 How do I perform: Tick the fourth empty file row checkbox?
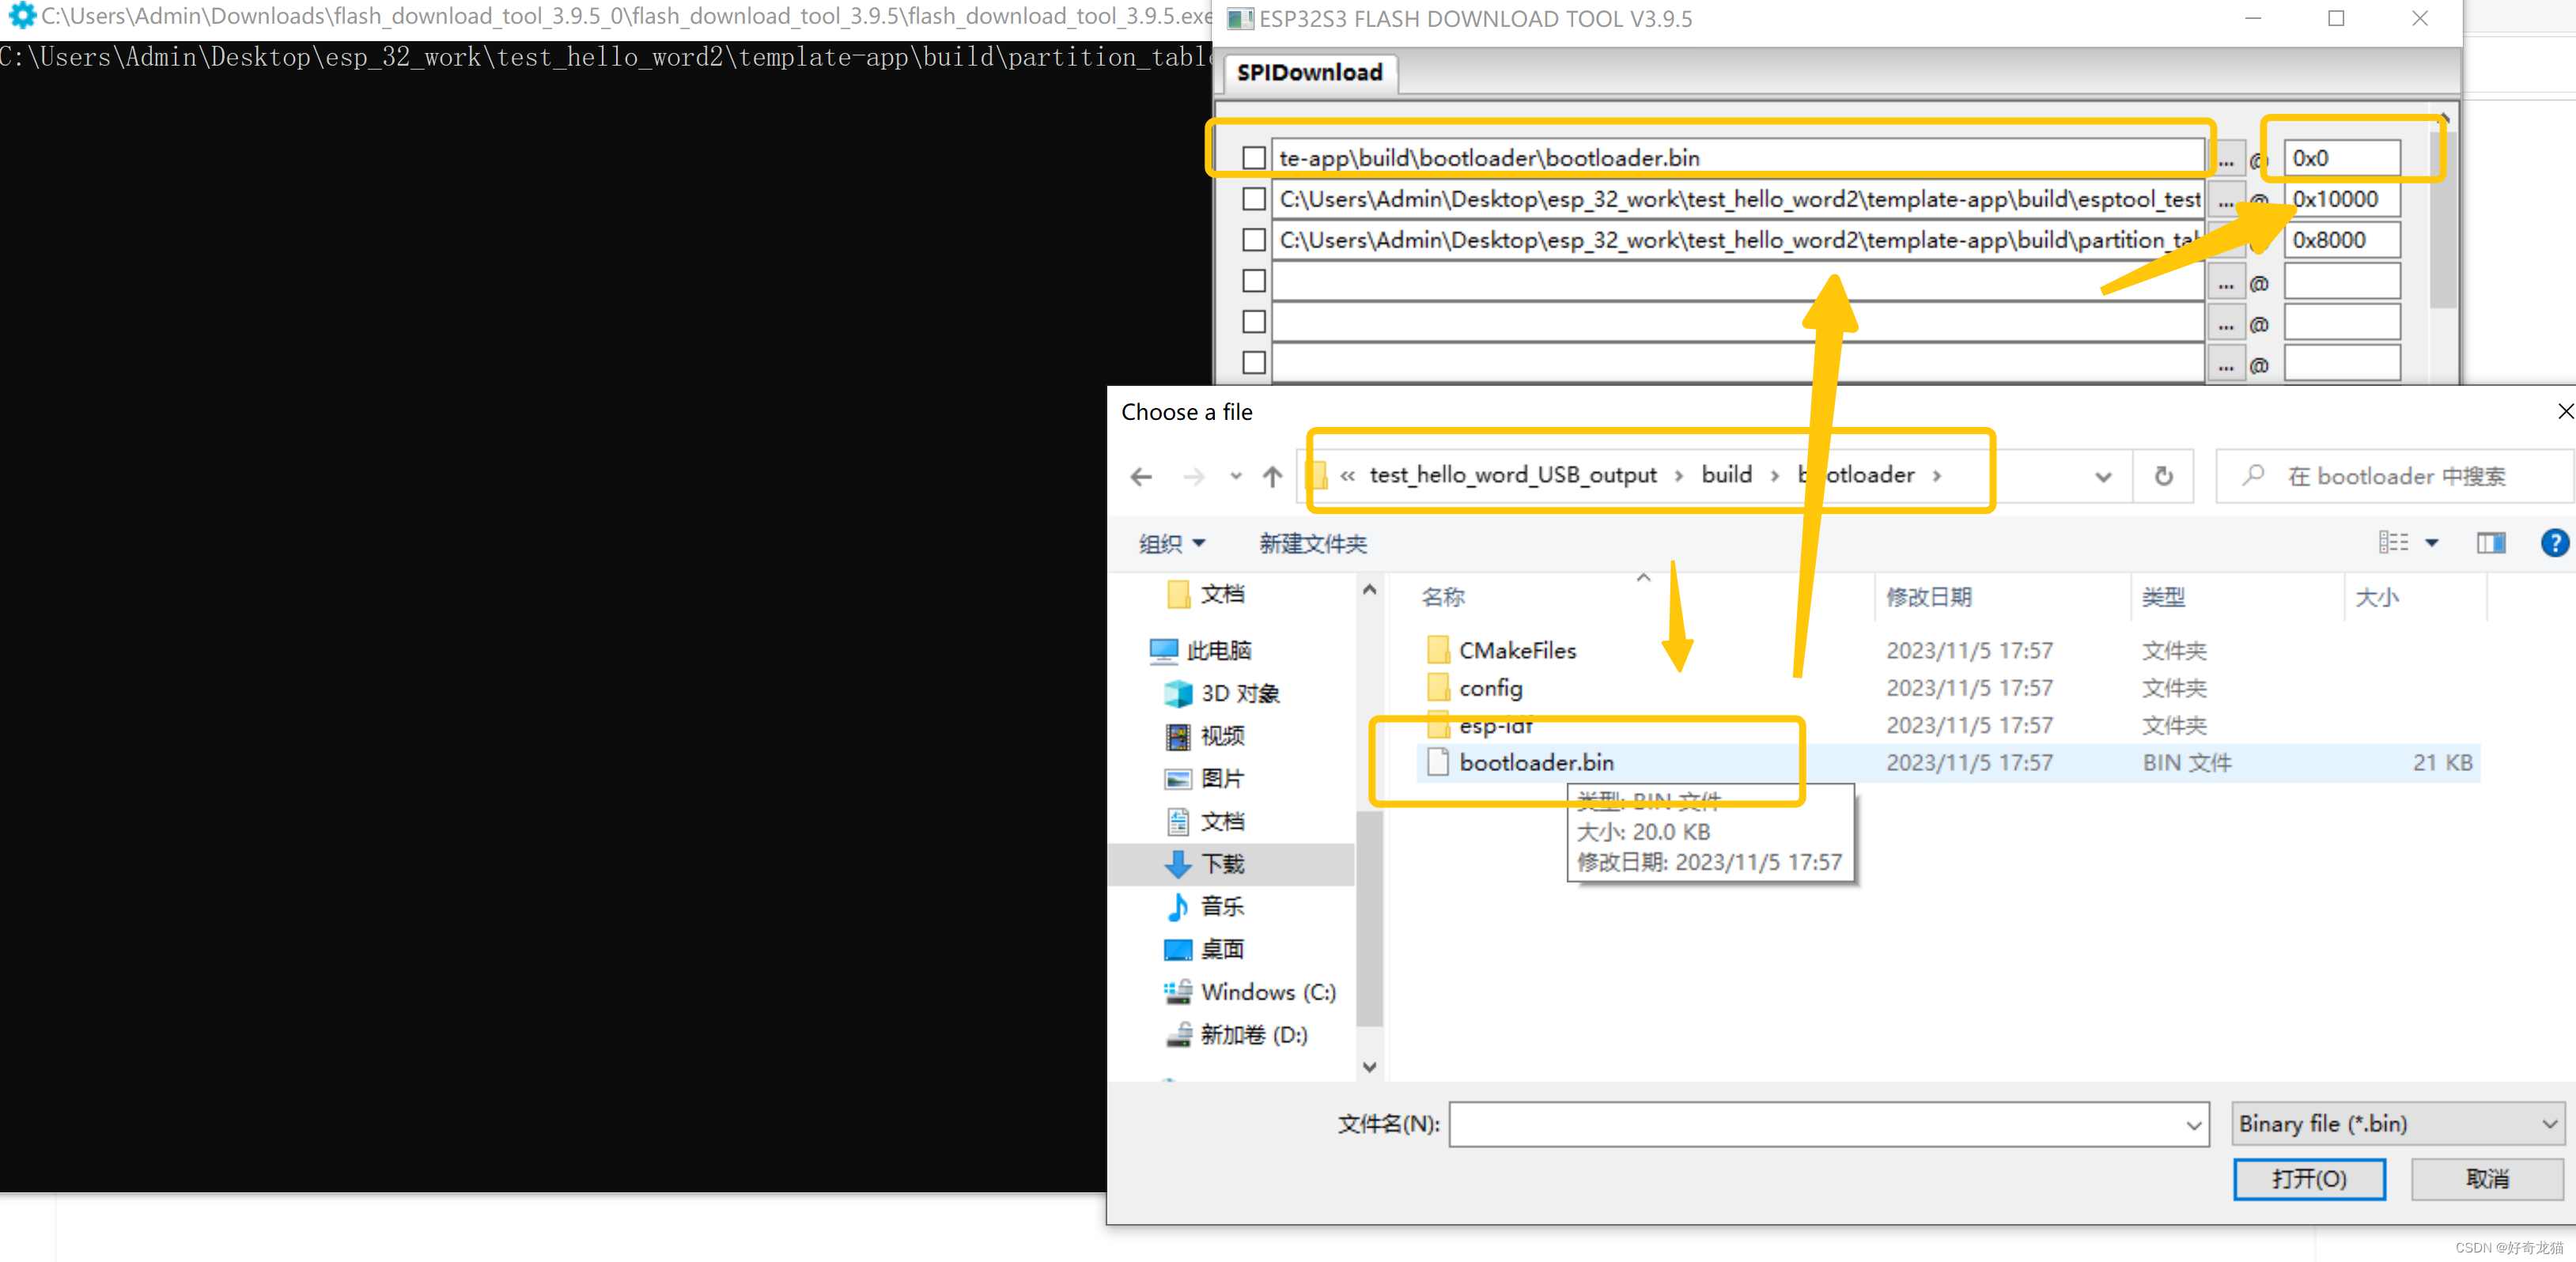click(x=1253, y=281)
